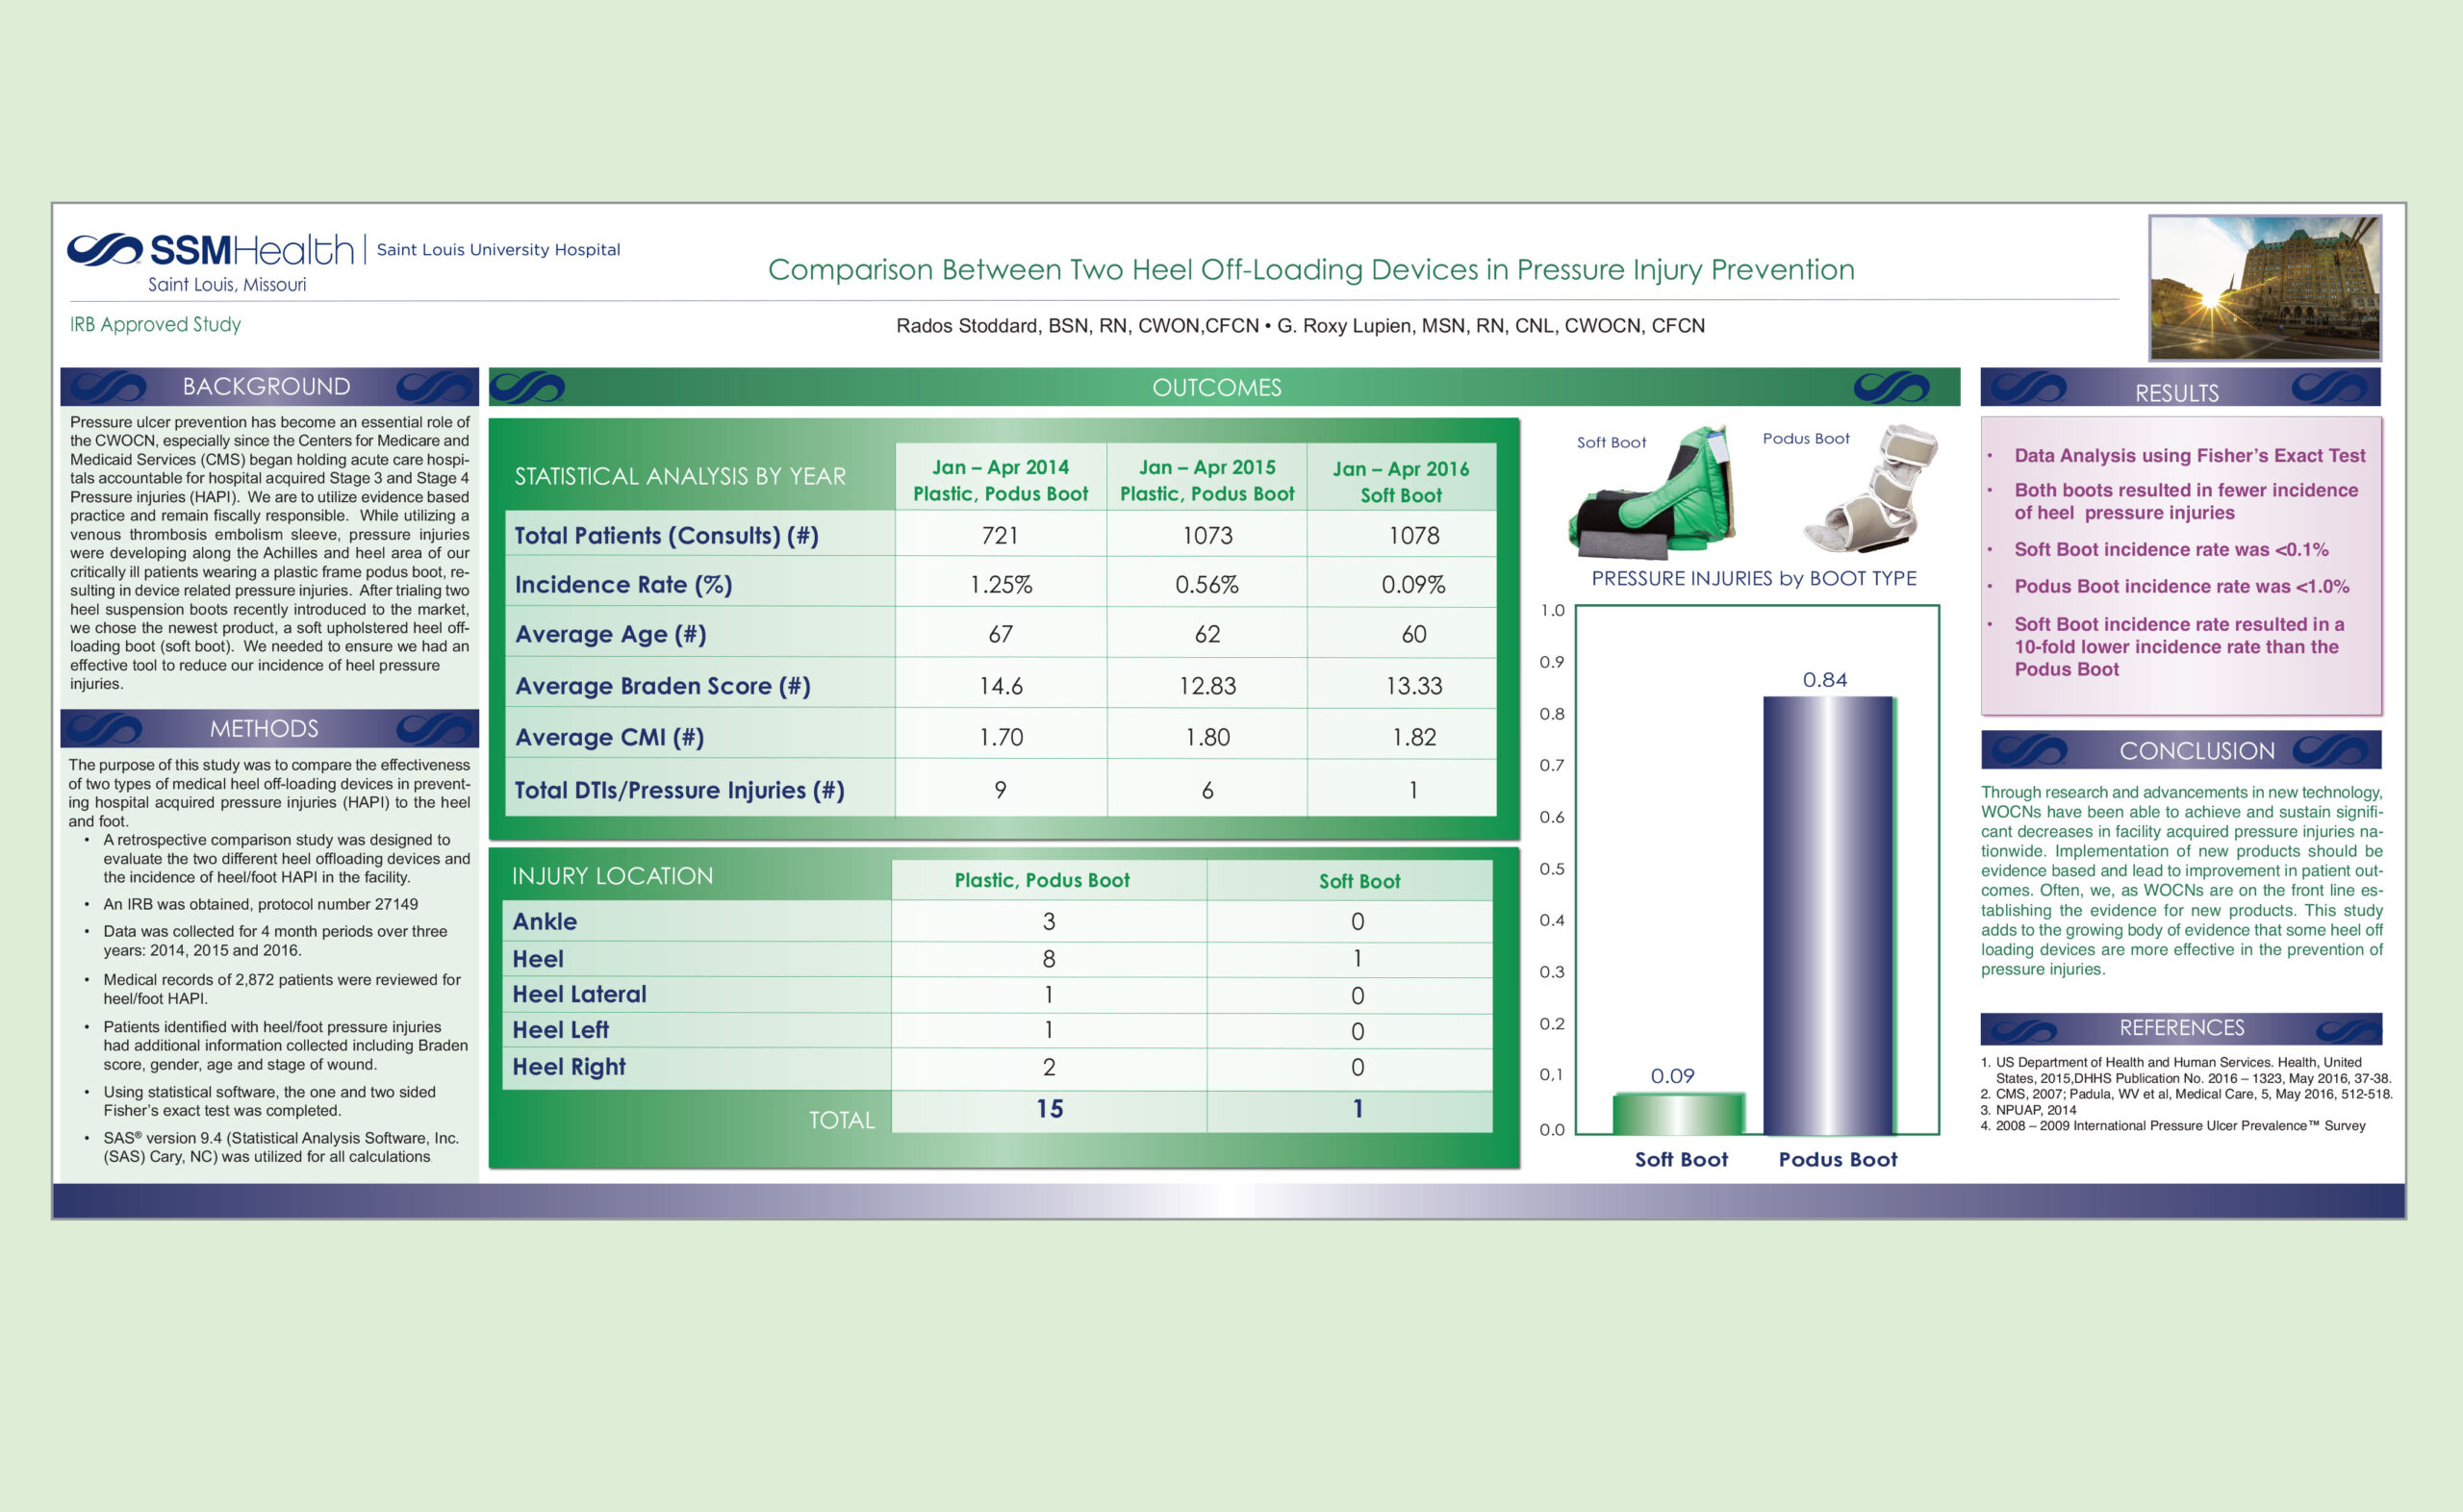Click Saint Louis University Hospital text
2463x1512 pixels.
(x=498, y=249)
